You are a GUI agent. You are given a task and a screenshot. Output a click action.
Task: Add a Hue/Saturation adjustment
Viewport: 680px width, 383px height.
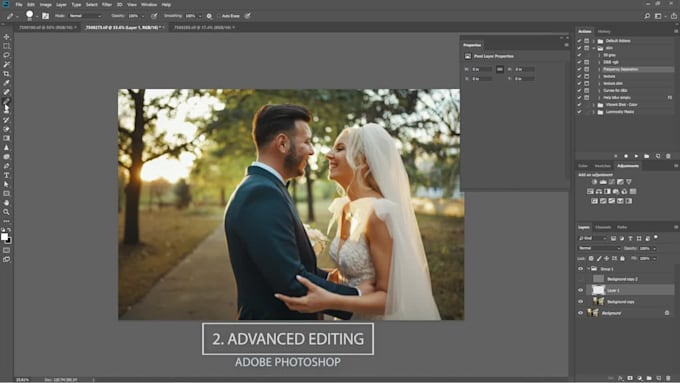pyautogui.click(x=590, y=191)
